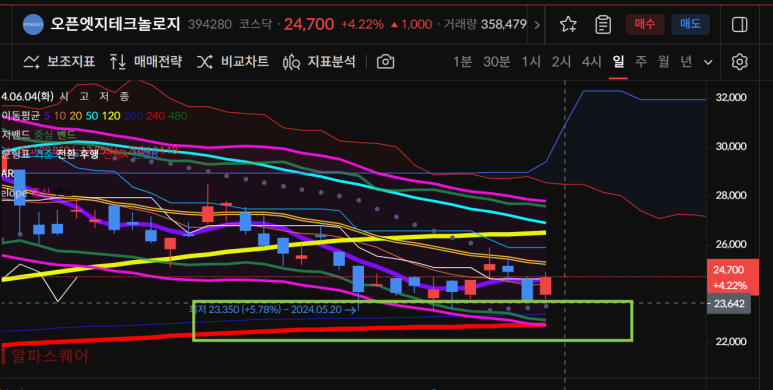Click the 240-day moving average label
773x390 pixels.
[155, 116]
